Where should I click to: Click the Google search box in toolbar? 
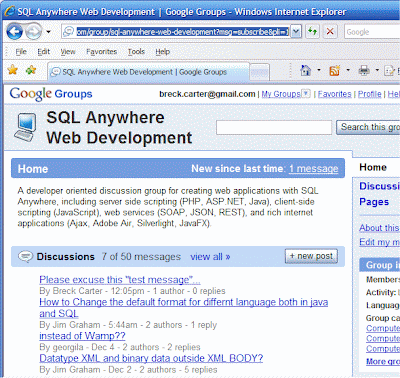[x=372, y=32]
